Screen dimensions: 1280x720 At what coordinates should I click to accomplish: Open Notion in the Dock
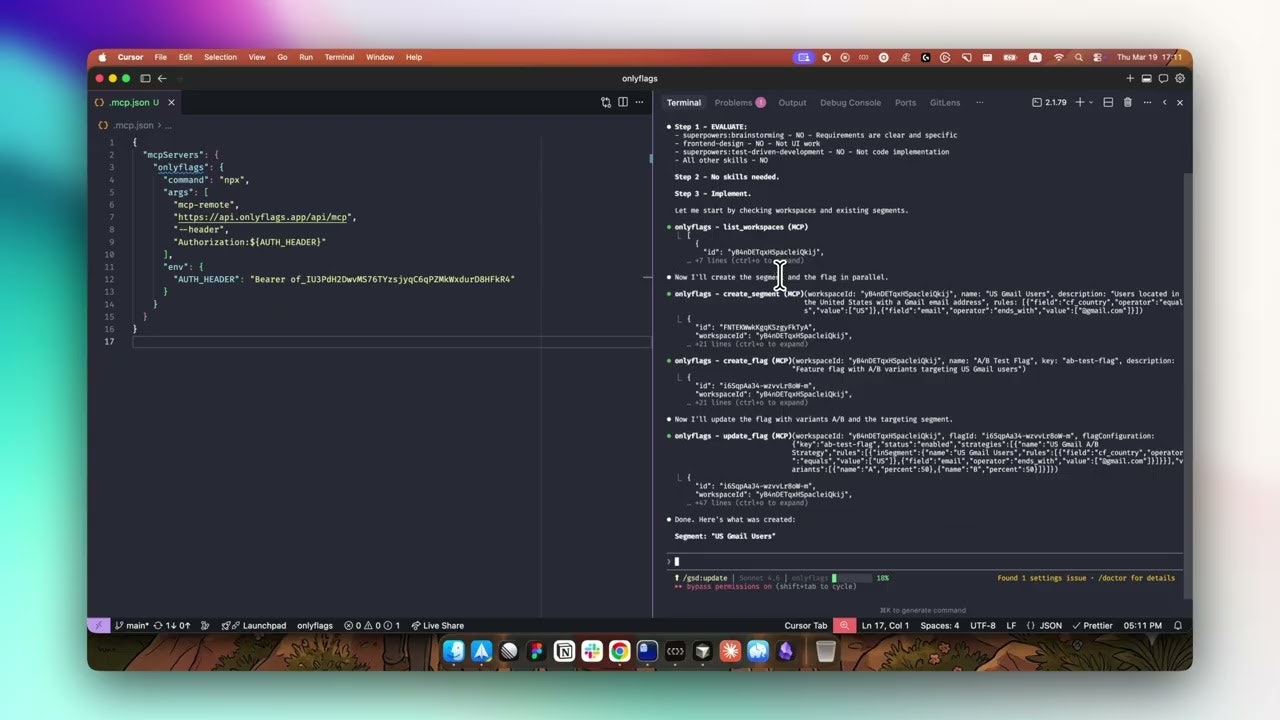pos(564,651)
